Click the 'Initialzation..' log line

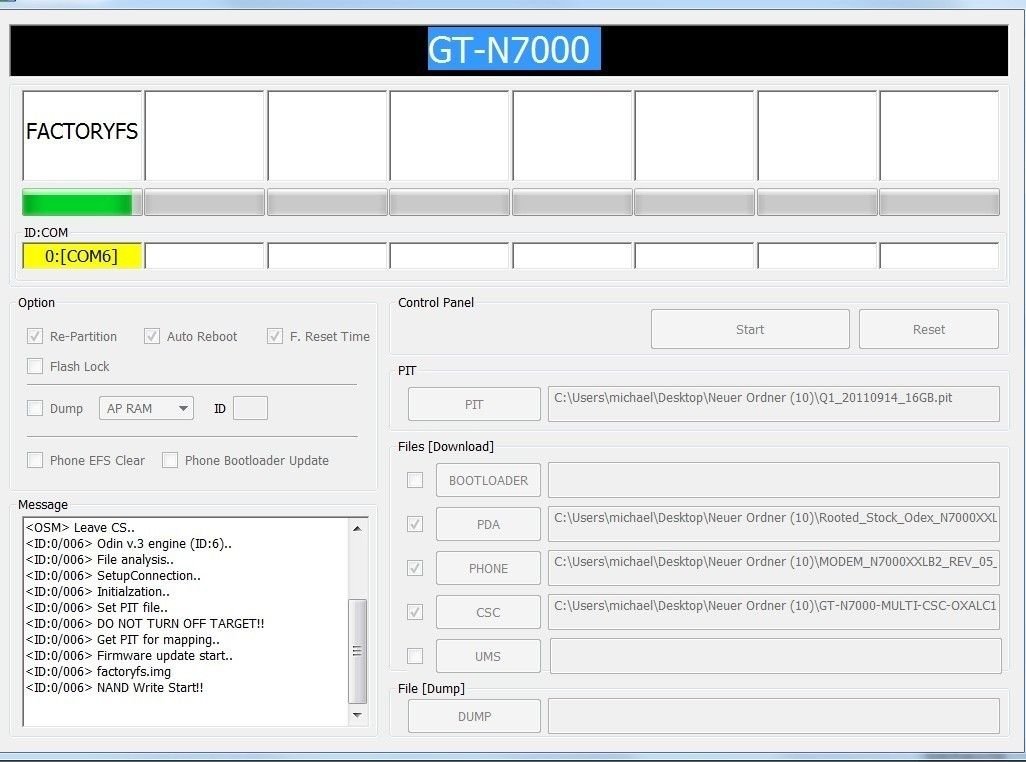98,591
